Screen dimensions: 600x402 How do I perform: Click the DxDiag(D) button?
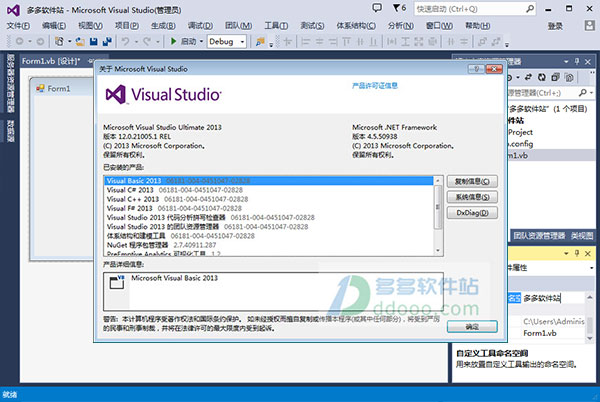point(472,213)
